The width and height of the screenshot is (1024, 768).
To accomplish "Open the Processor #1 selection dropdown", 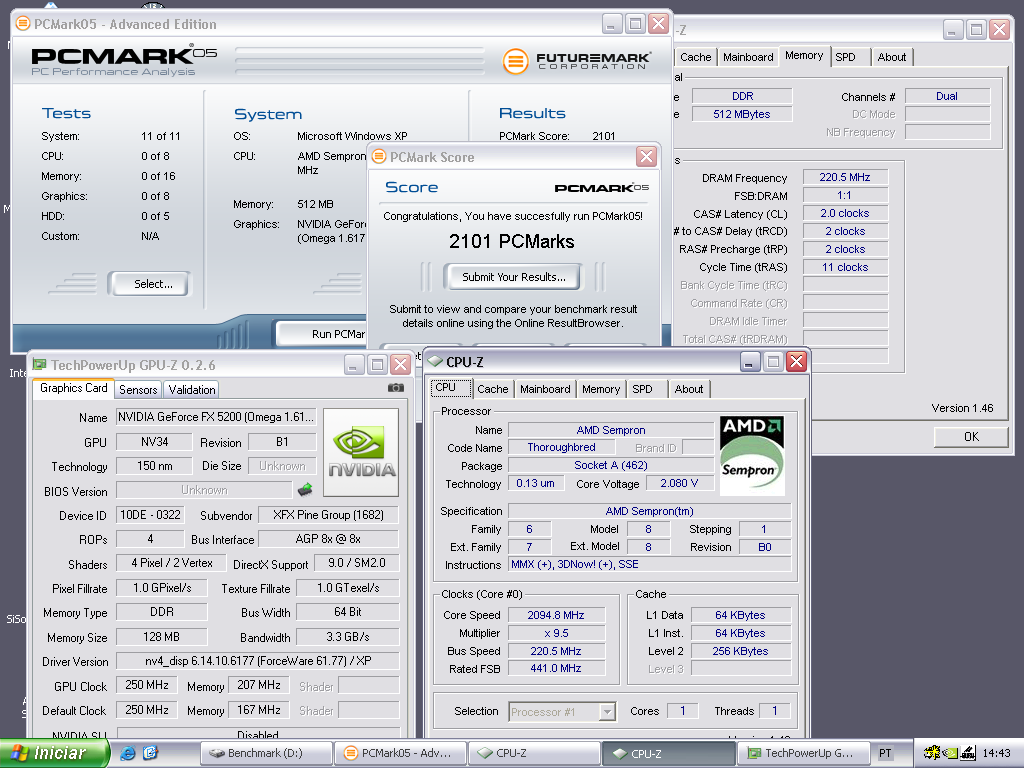I will [607, 711].
